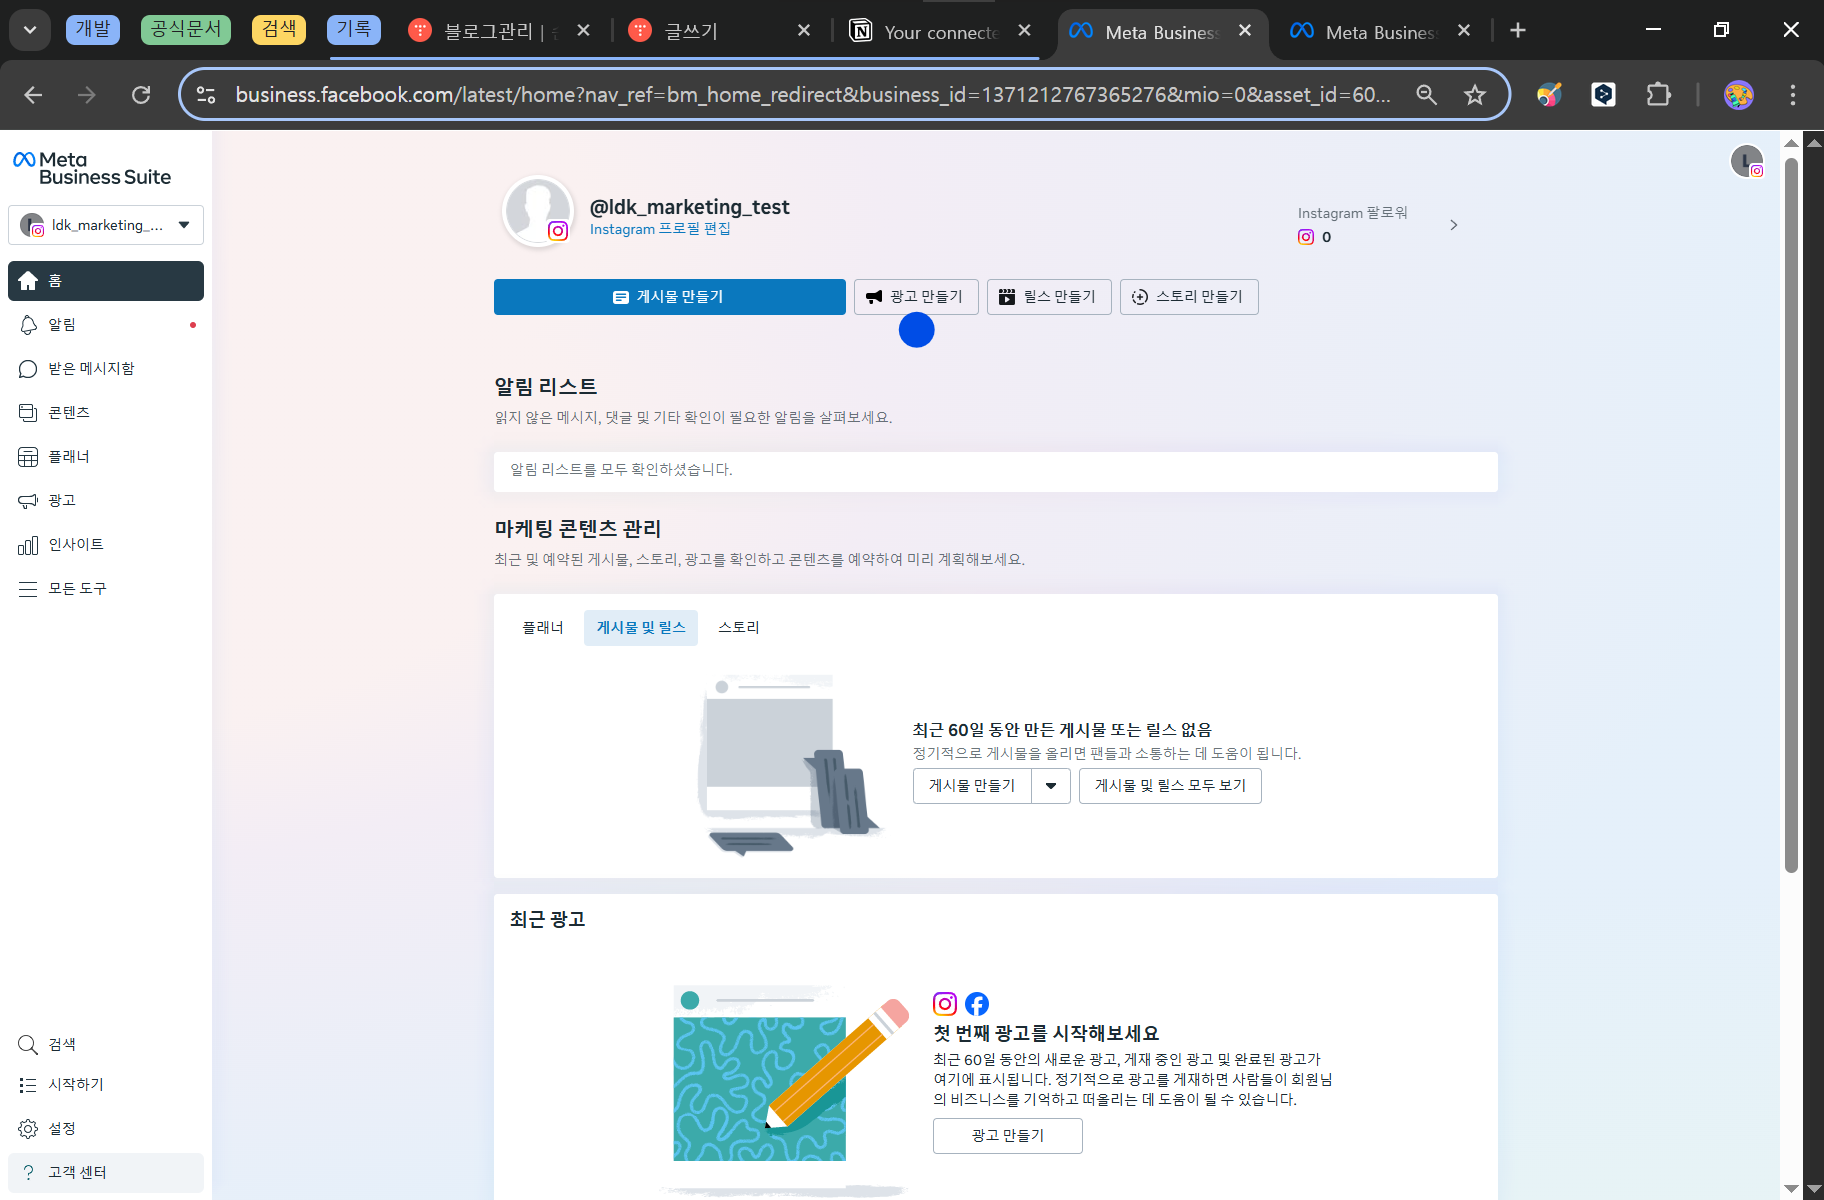Select the 게시물 및 릴스 tab
This screenshot has width=1824, height=1200.
point(641,628)
